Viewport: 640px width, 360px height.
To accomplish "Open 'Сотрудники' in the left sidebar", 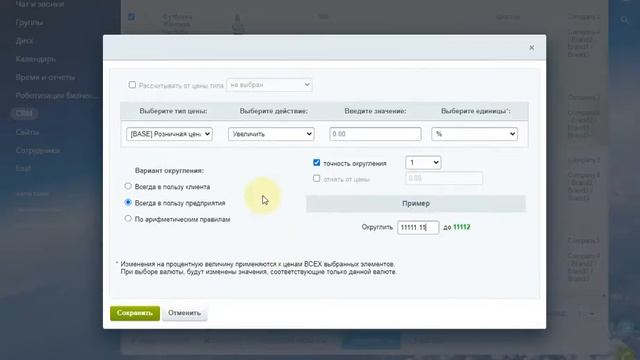I will pos(38,150).
